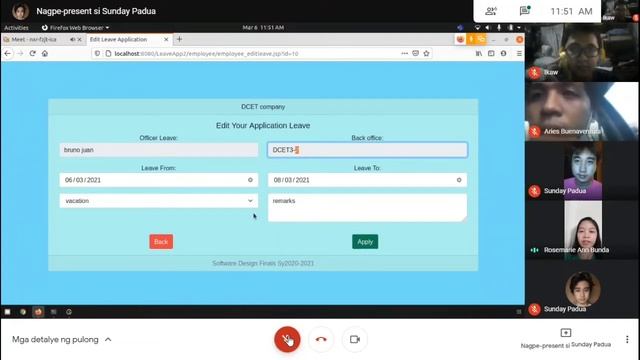Click the red Back button
640x360 pixels.
pyautogui.click(x=161, y=242)
